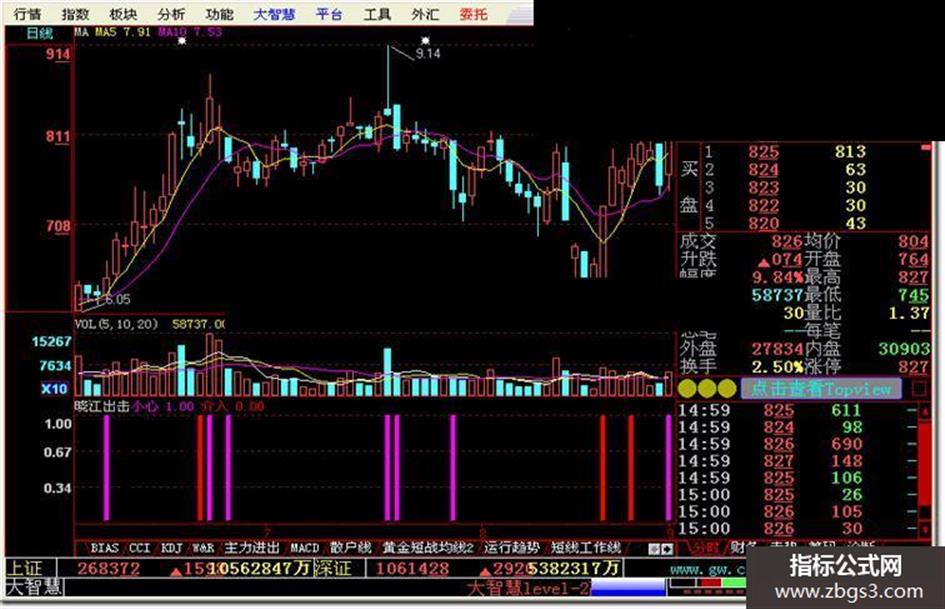The width and height of the screenshot is (945, 609).
Task: Click the 晓江出击 indicator title
Action: (102, 406)
